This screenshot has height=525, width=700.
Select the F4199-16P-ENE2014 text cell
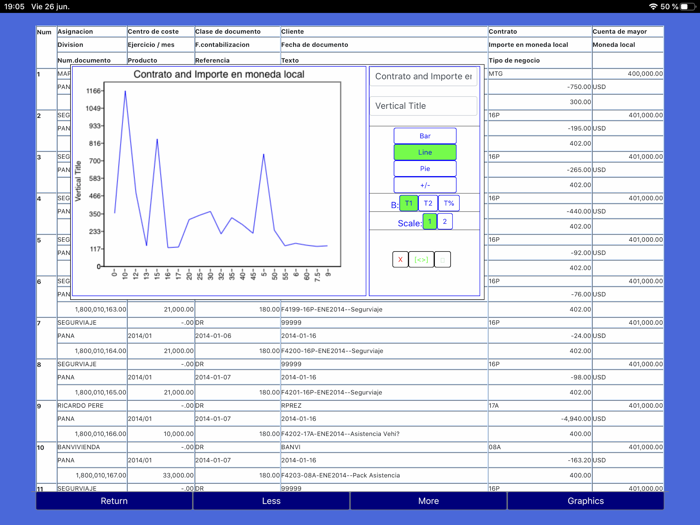(384, 309)
